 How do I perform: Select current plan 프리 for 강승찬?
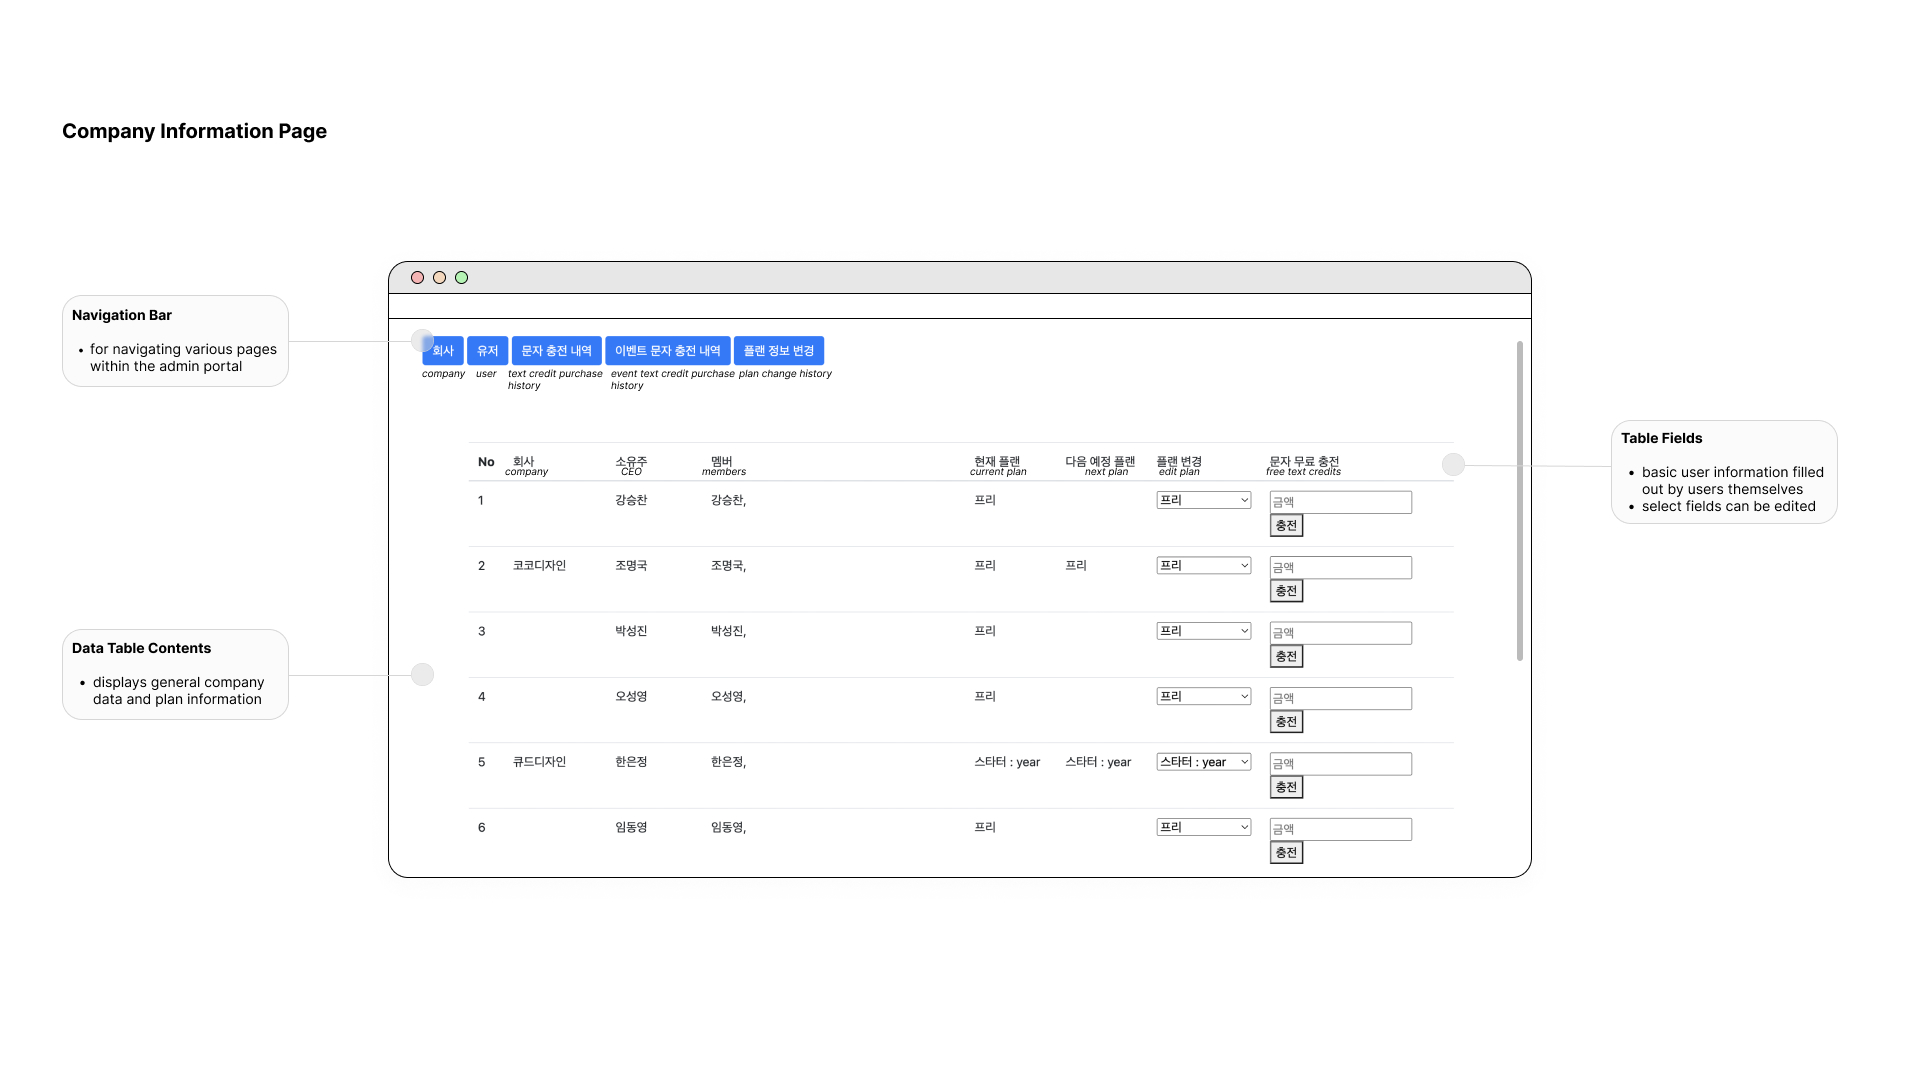coord(985,500)
